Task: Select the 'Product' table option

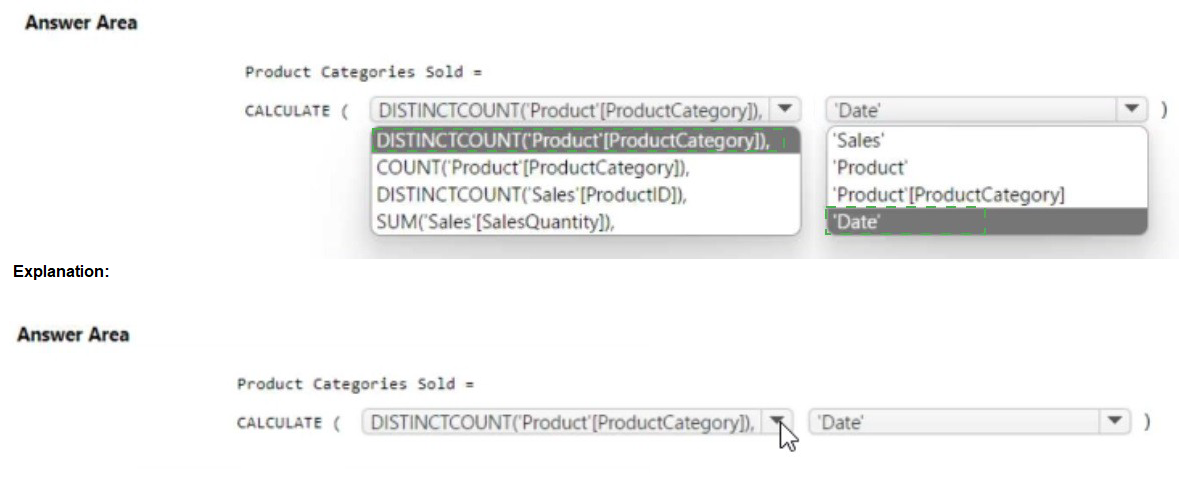Action: click(x=870, y=168)
